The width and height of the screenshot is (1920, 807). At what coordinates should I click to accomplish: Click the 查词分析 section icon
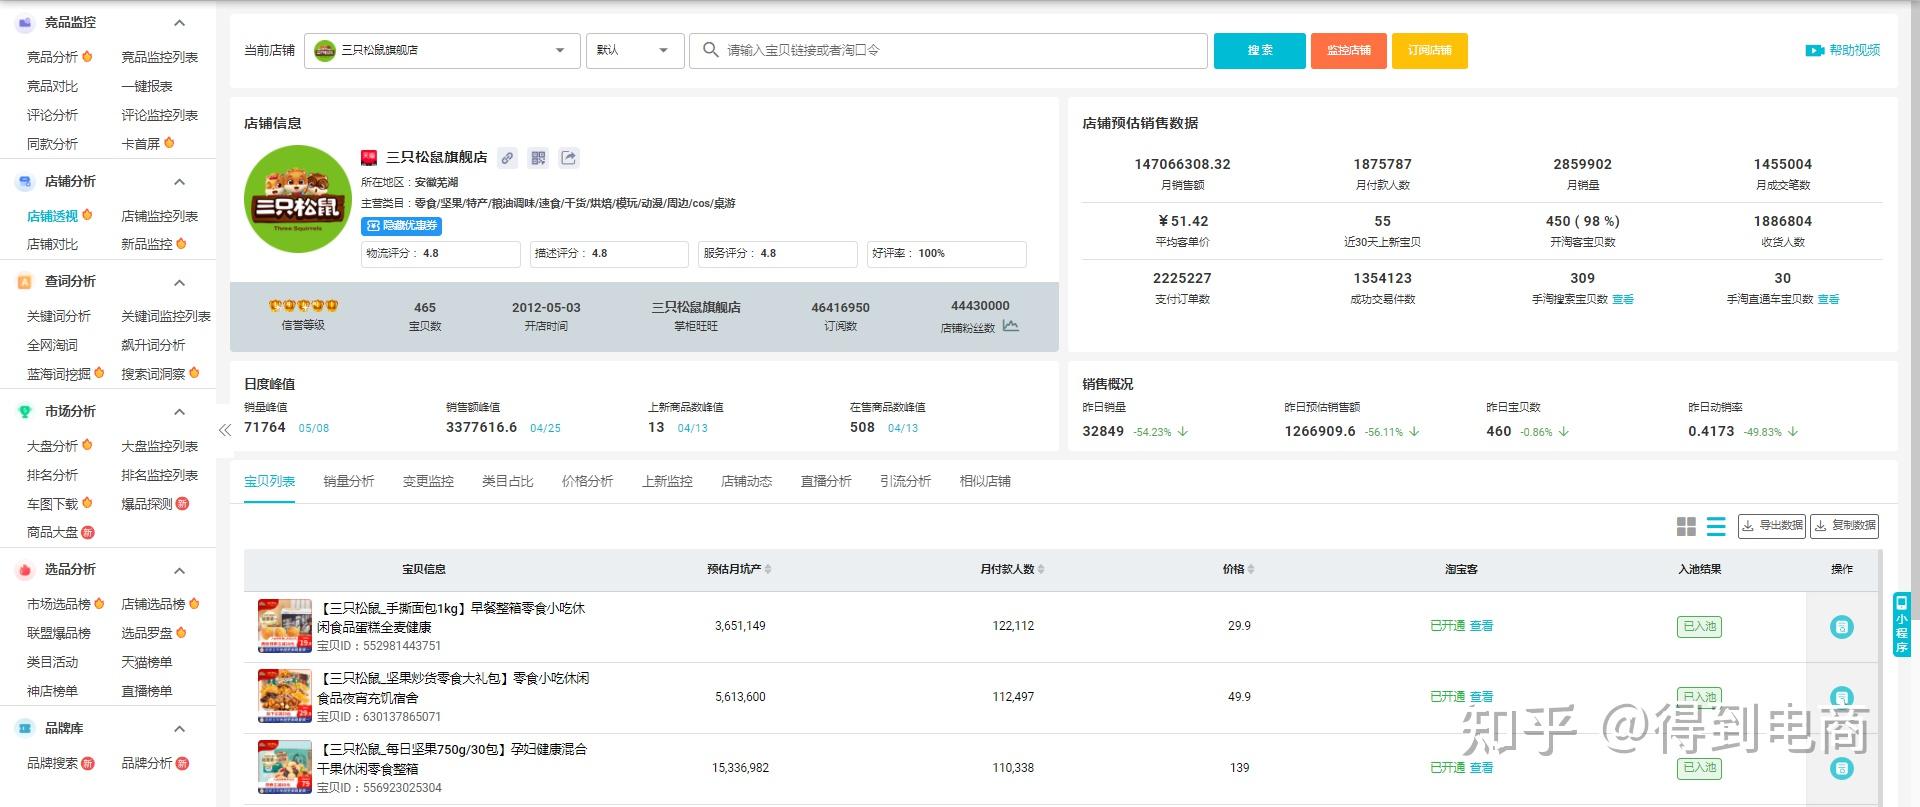pos(25,282)
